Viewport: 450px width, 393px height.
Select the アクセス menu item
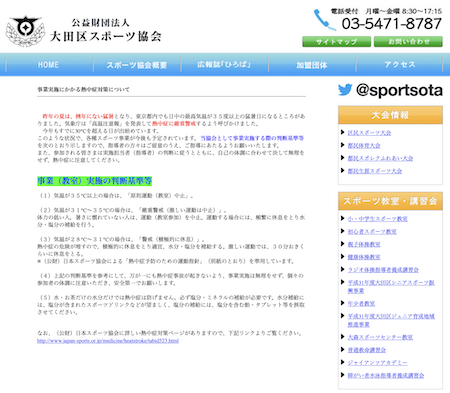399,65
